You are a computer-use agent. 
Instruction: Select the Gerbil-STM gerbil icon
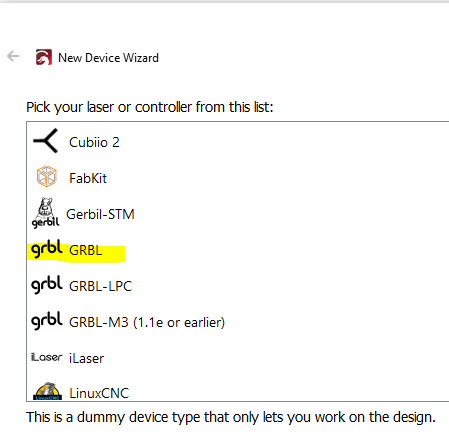46,213
